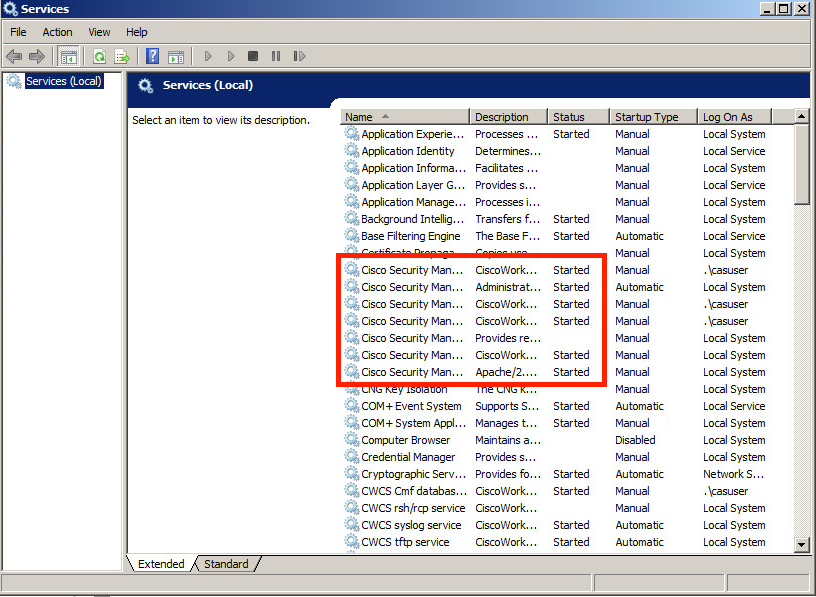The image size is (816, 597).
Task: Click the Export List toolbar icon
Action: (x=122, y=56)
